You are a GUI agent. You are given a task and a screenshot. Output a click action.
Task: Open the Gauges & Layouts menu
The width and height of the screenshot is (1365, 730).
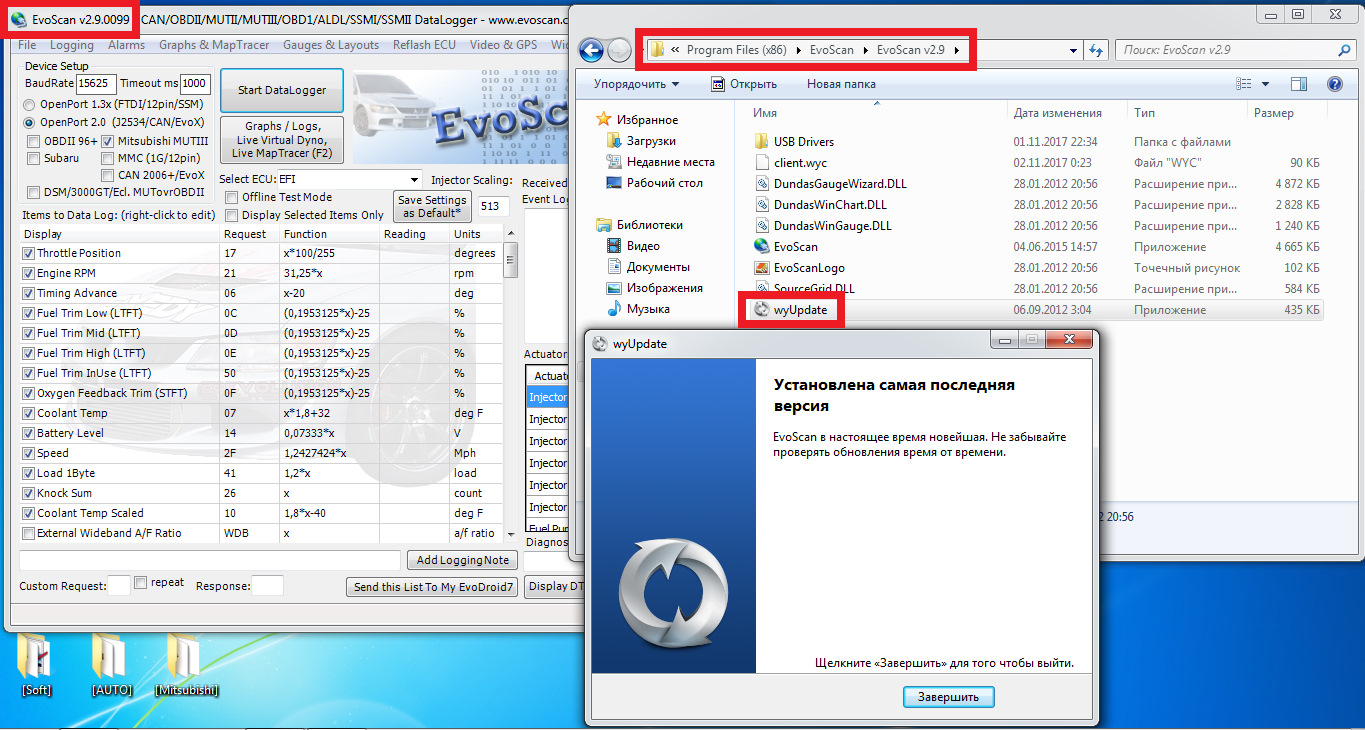[x=331, y=44]
